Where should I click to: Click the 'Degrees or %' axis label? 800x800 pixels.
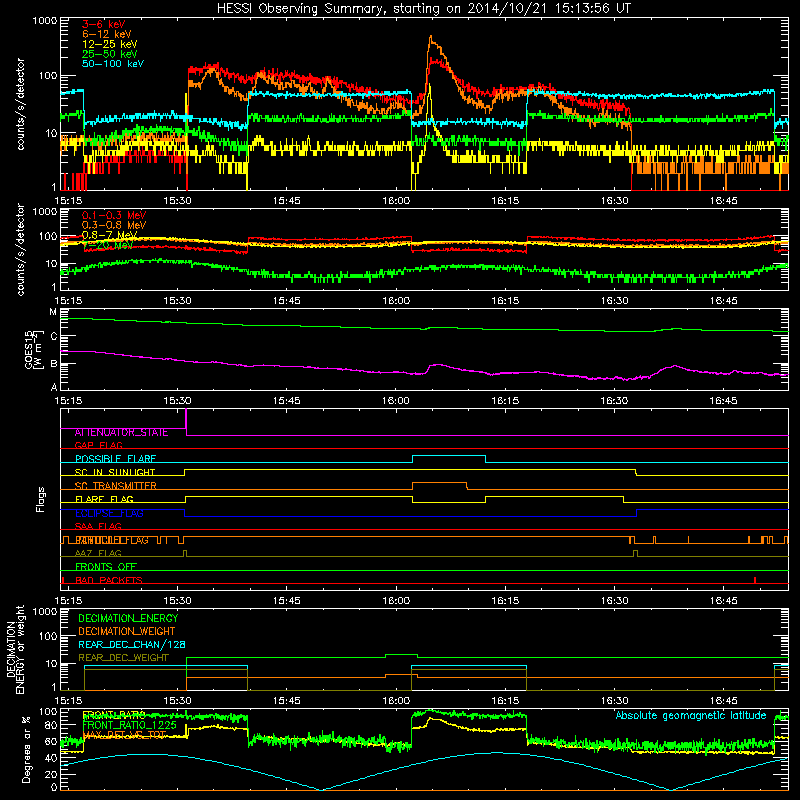point(26,749)
